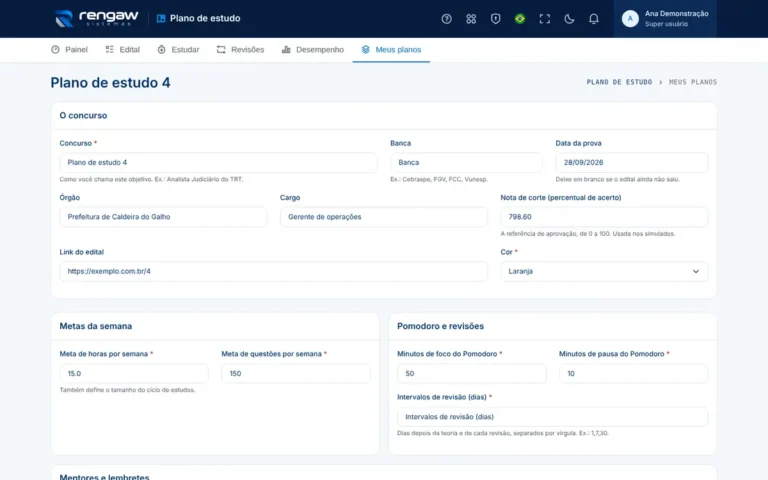Toggle fullscreen mode icon

[x=544, y=19]
